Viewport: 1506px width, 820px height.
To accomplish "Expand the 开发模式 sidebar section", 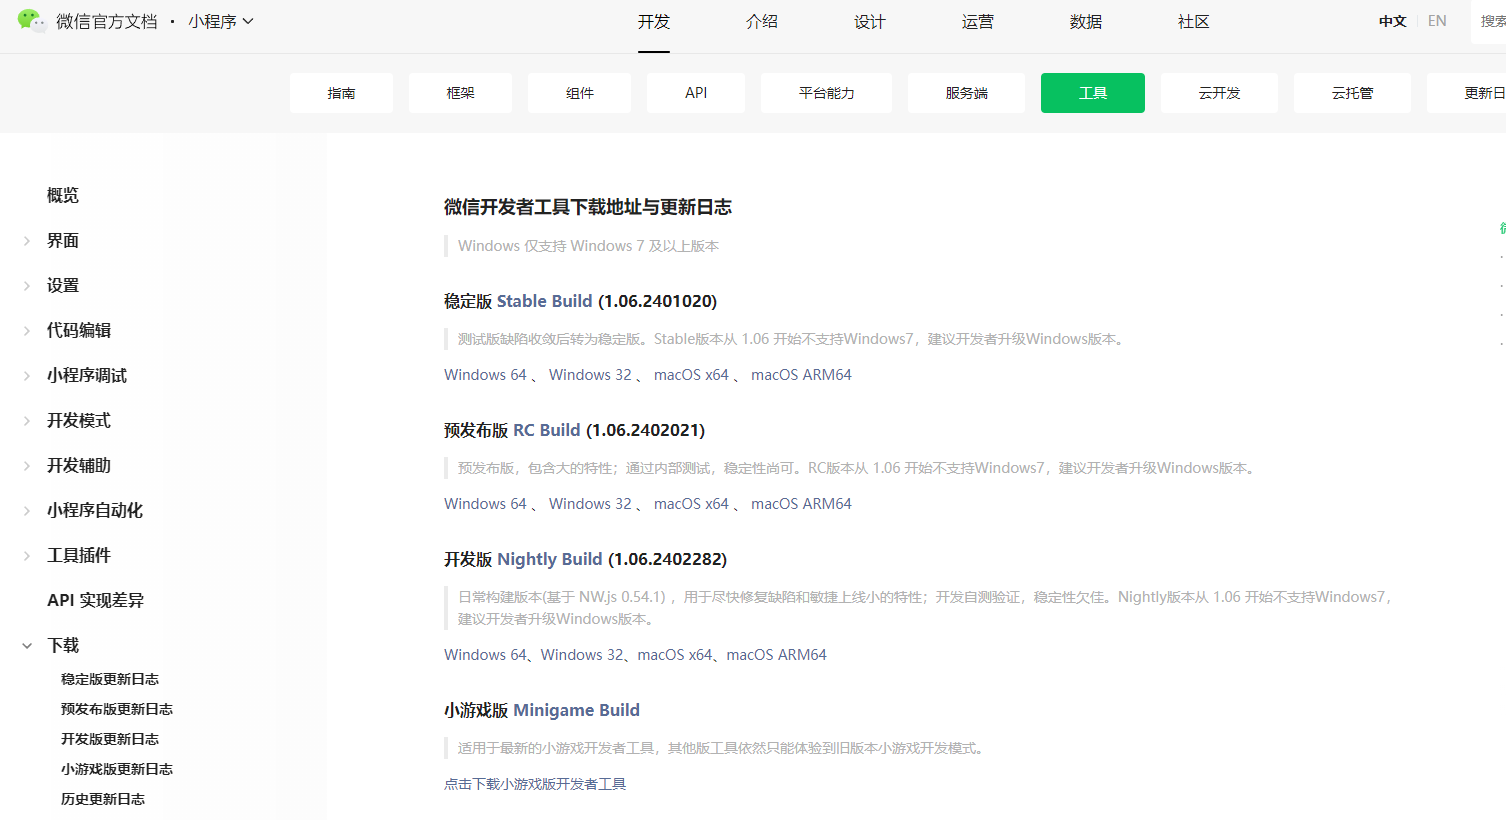I will [79, 420].
